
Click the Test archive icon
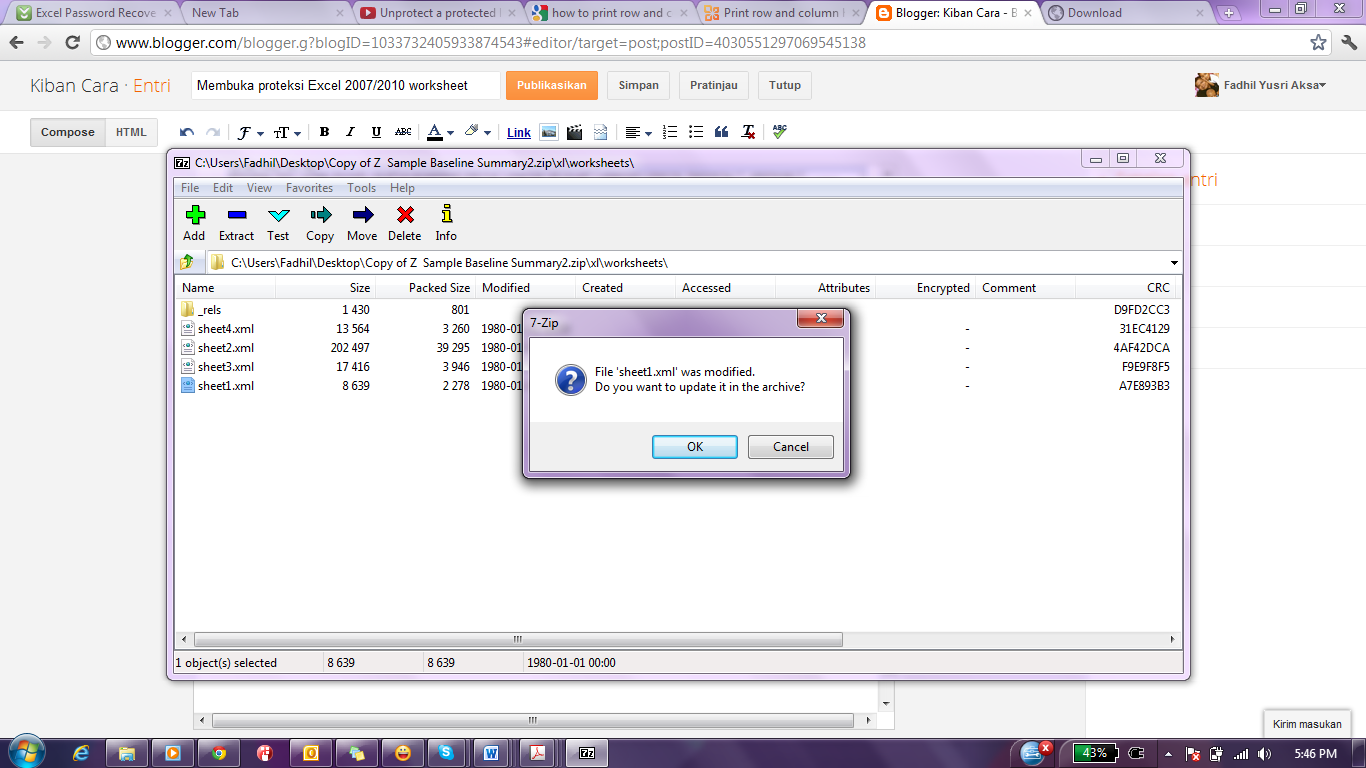pyautogui.click(x=278, y=214)
